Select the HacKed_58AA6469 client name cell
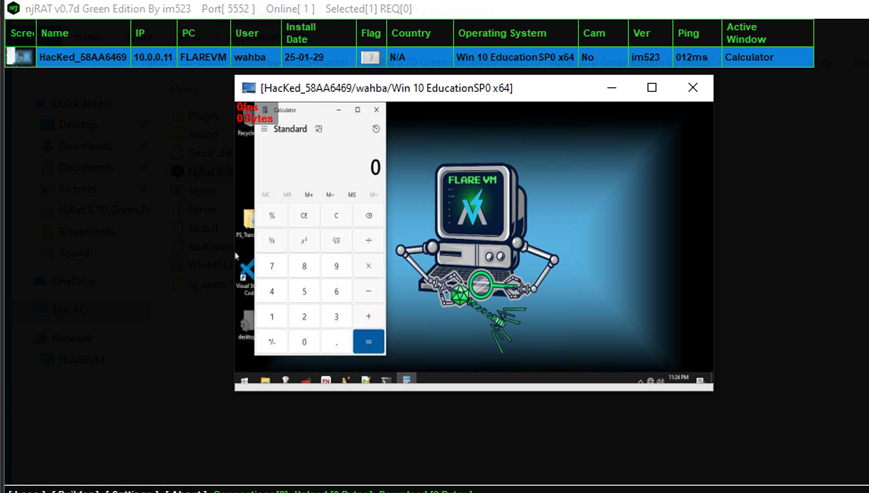The image size is (869, 493). point(83,57)
